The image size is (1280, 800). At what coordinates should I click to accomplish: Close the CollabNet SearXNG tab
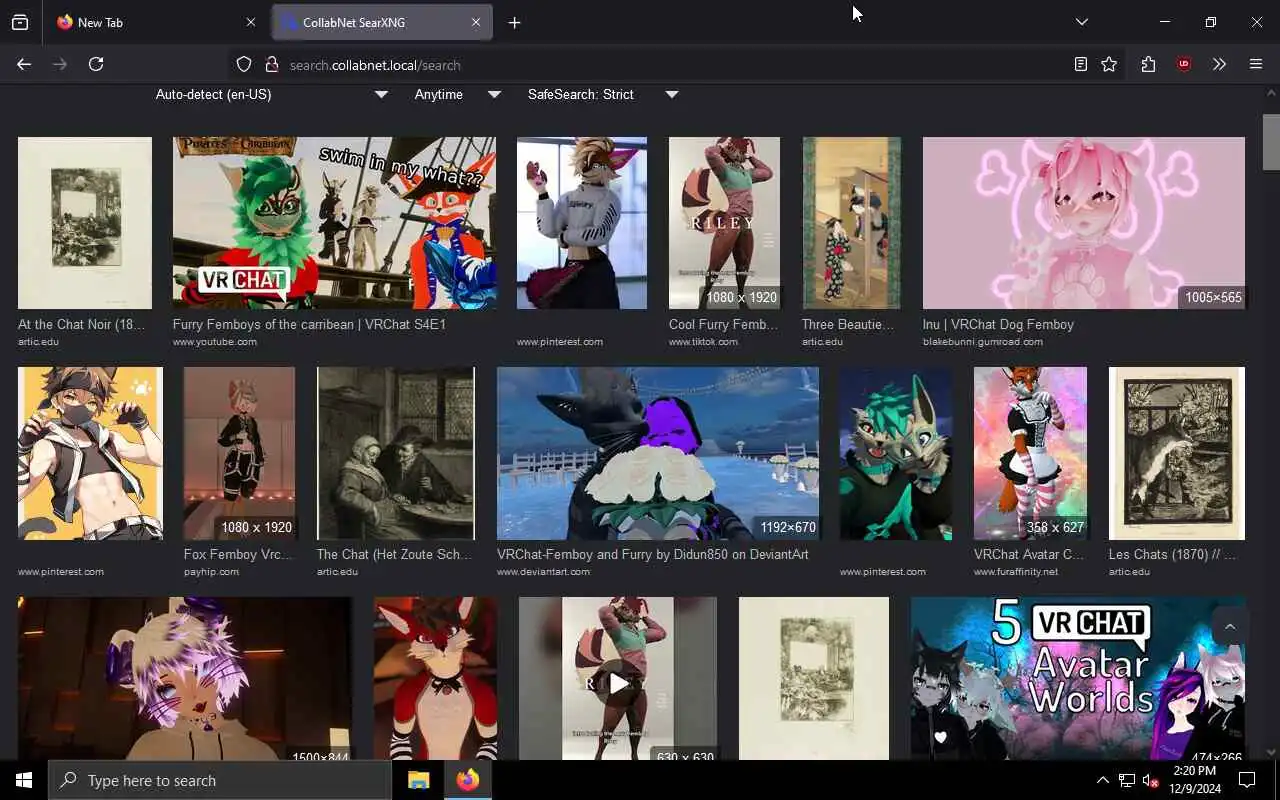tap(476, 22)
